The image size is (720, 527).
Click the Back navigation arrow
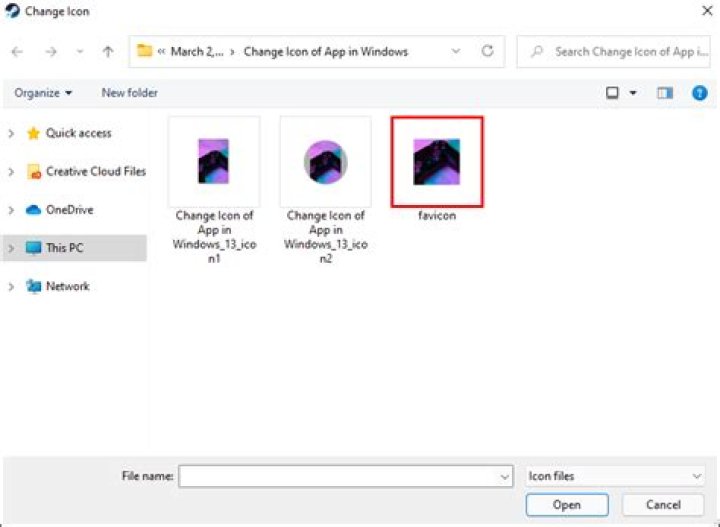click(17, 51)
